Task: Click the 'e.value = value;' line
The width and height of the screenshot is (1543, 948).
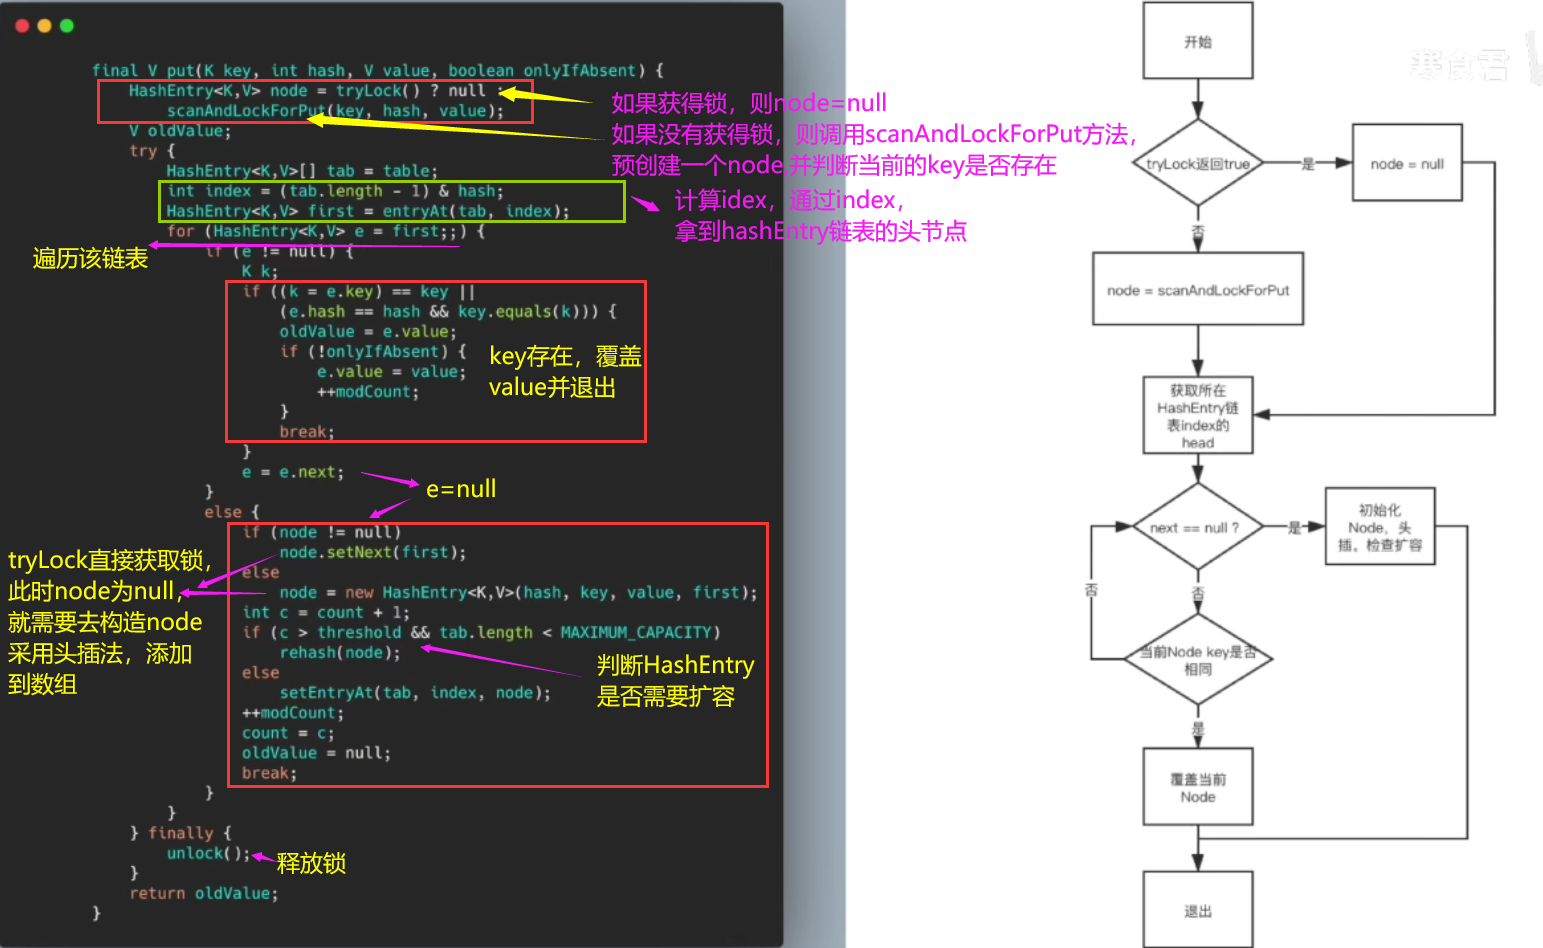Action: 392,371
